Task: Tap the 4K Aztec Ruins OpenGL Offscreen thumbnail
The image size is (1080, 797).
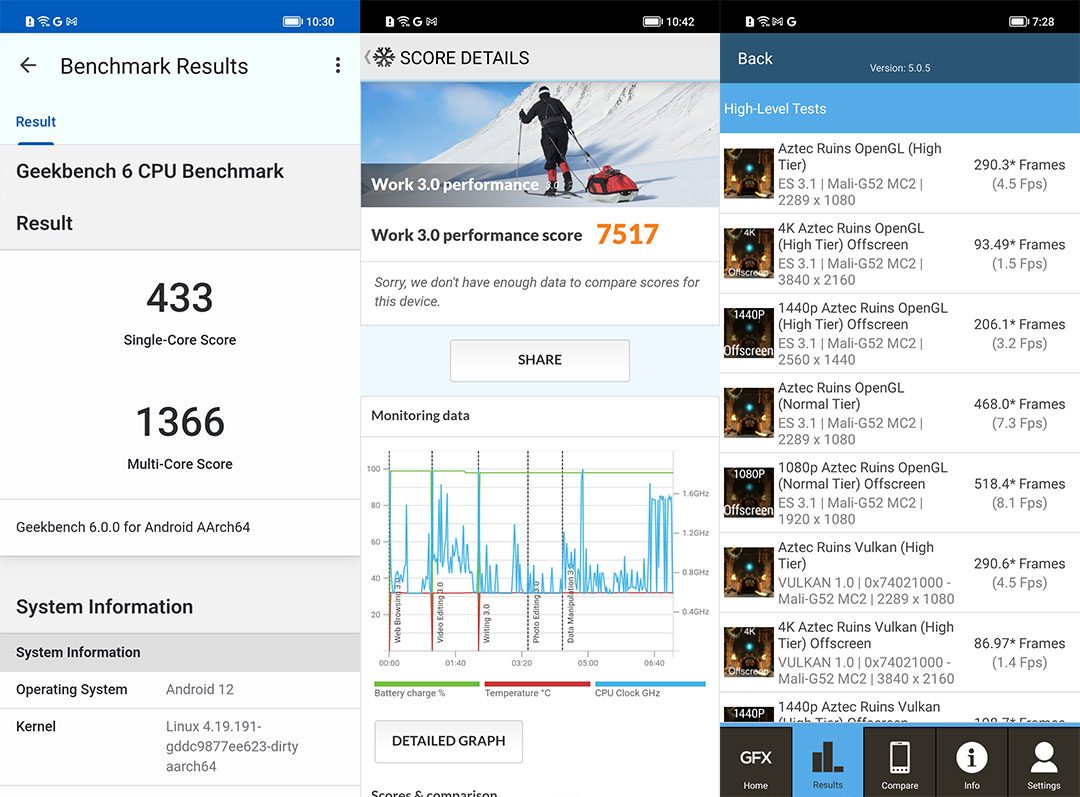Action: pos(749,253)
